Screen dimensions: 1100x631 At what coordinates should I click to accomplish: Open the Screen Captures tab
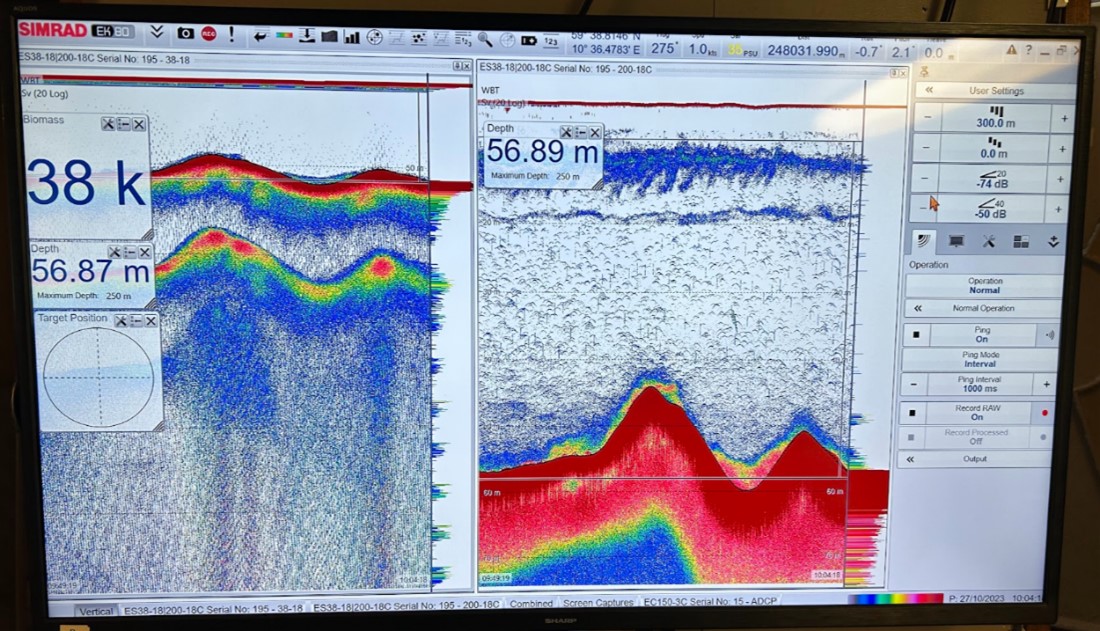598,604
